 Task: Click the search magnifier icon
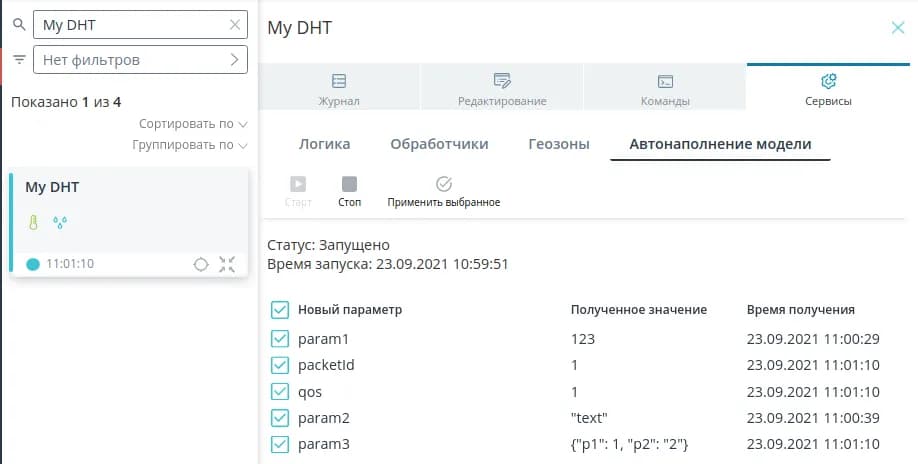pos(18,25)
